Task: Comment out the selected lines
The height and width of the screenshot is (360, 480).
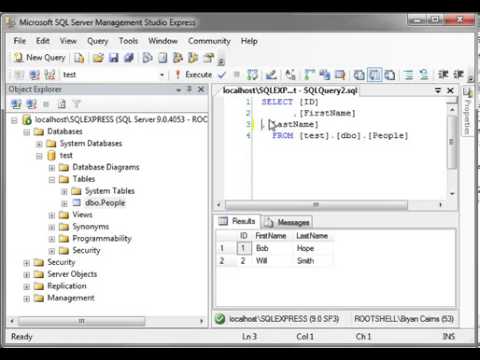Action: (409, 75)
